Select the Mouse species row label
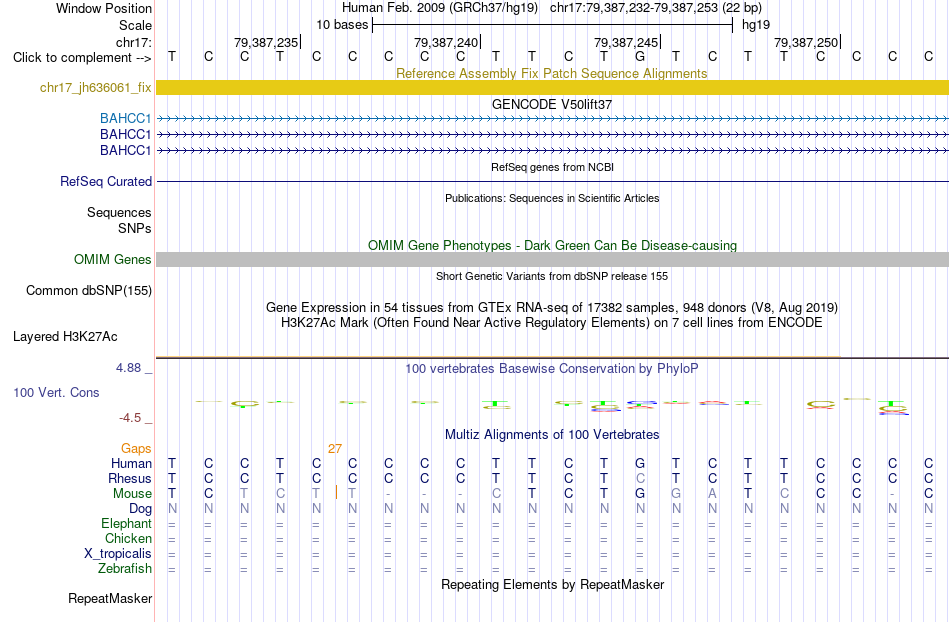This screenshot has width=950, height=622. (132, 494)
